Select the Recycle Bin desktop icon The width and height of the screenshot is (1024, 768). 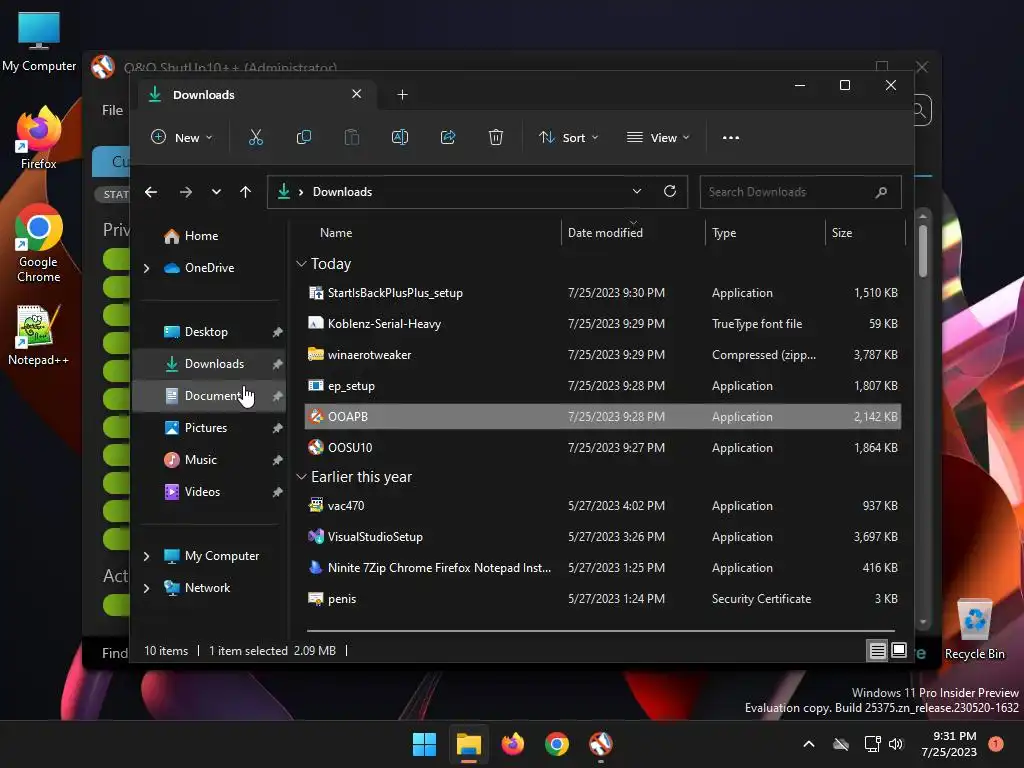[974, 630]
